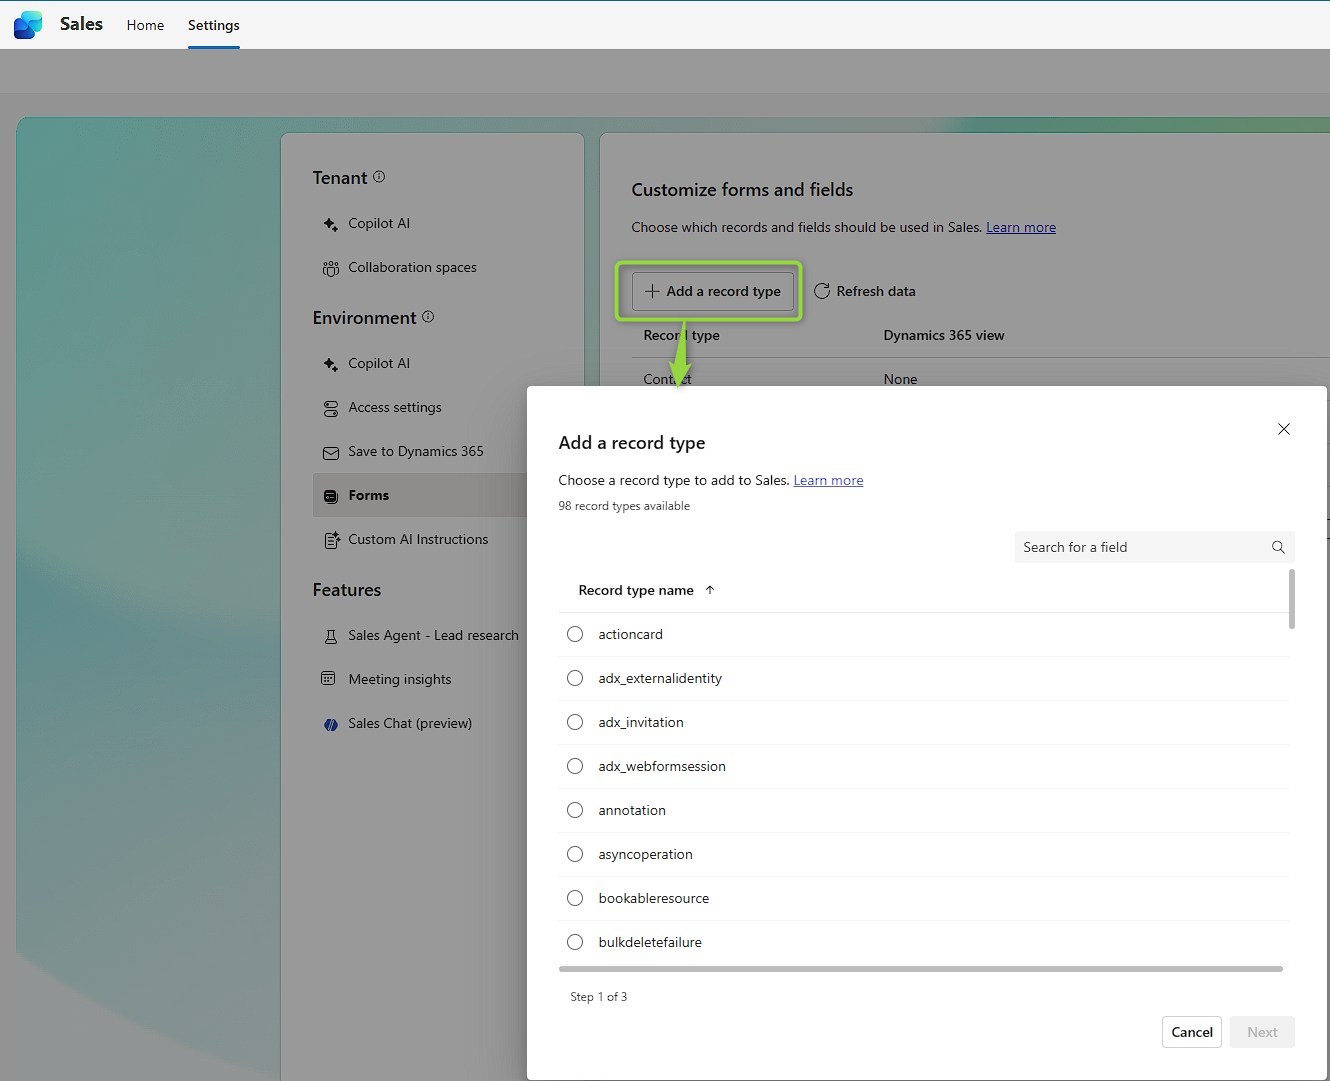The image size is (1330, 1081).
Task: Select the adx_invitation radio button
Action: (575, 722)
